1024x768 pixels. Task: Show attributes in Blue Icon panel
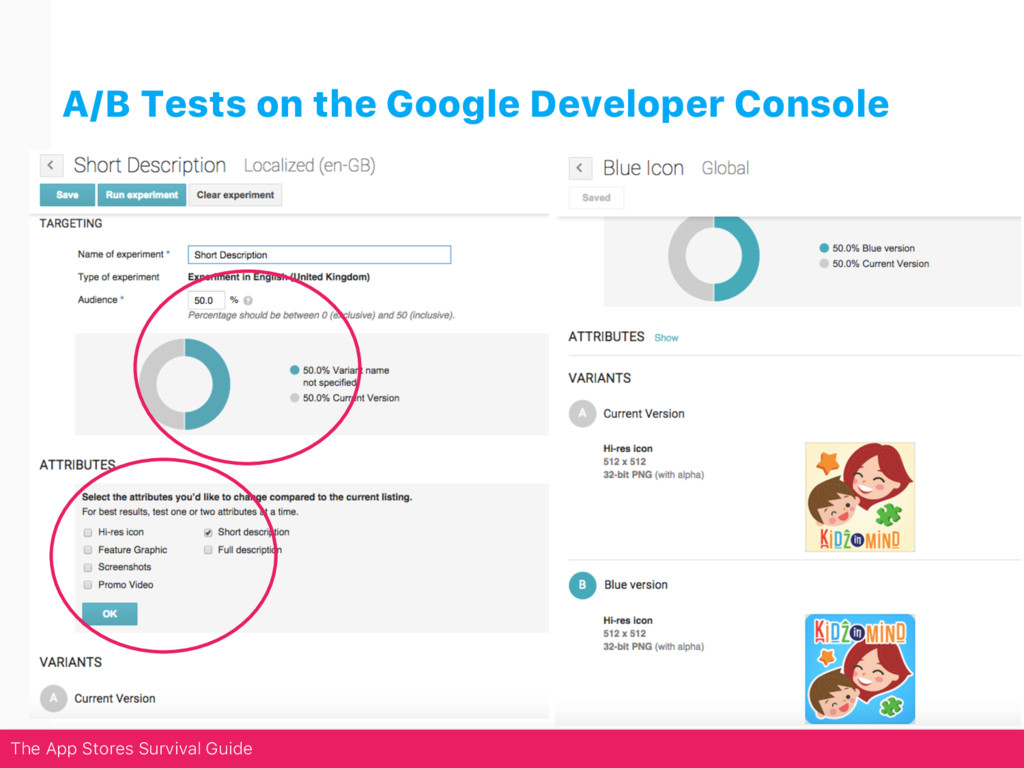coord(666,338)
